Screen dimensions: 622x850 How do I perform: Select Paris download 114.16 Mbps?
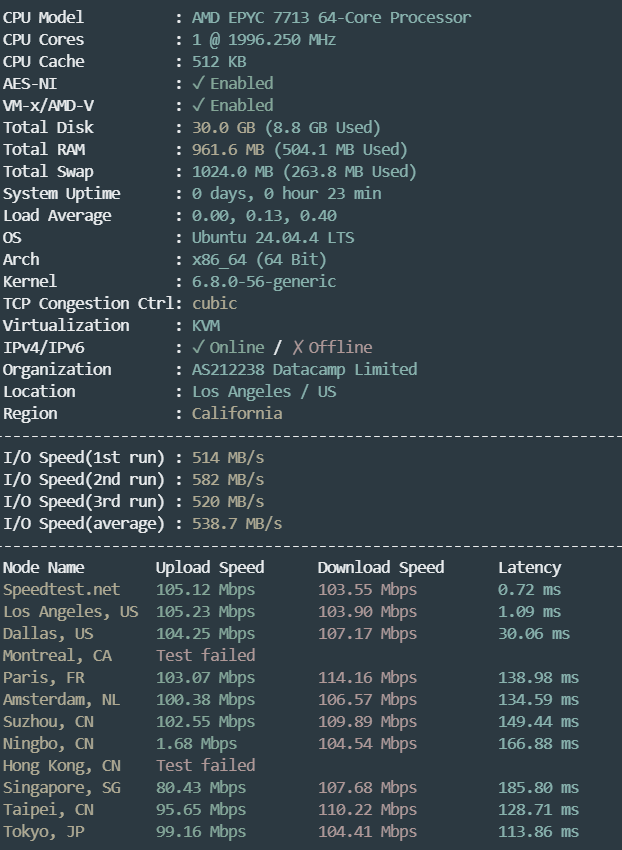pyautogui.click(x=367, y=678)
